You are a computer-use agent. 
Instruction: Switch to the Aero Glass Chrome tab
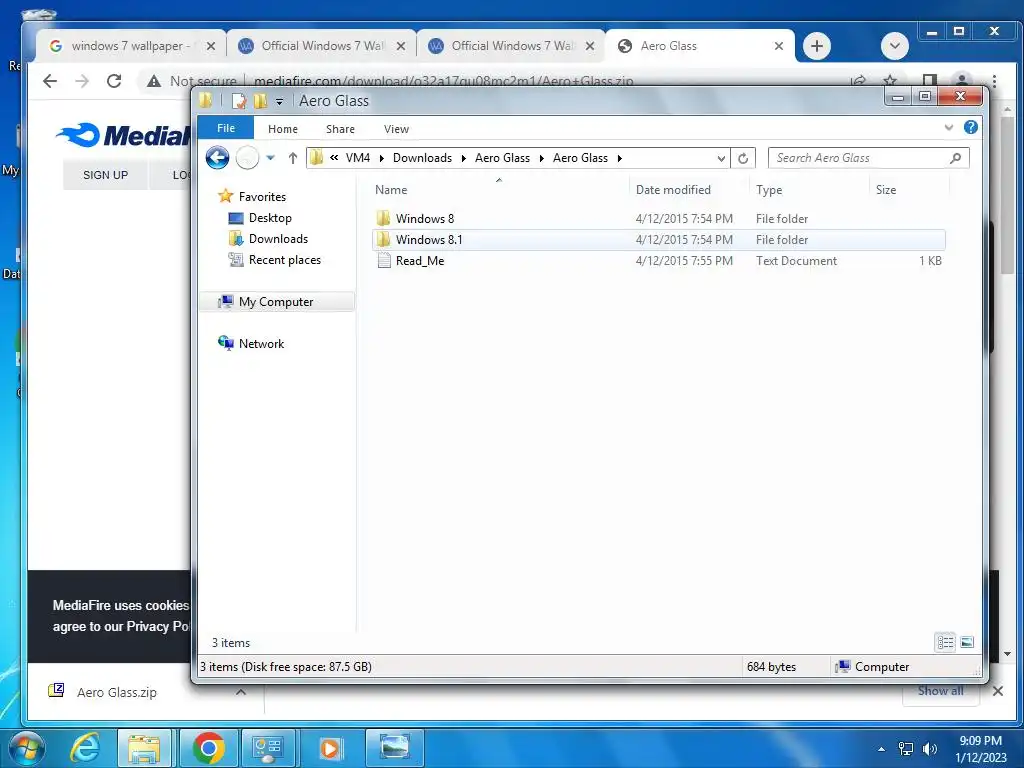pos(699,46)
